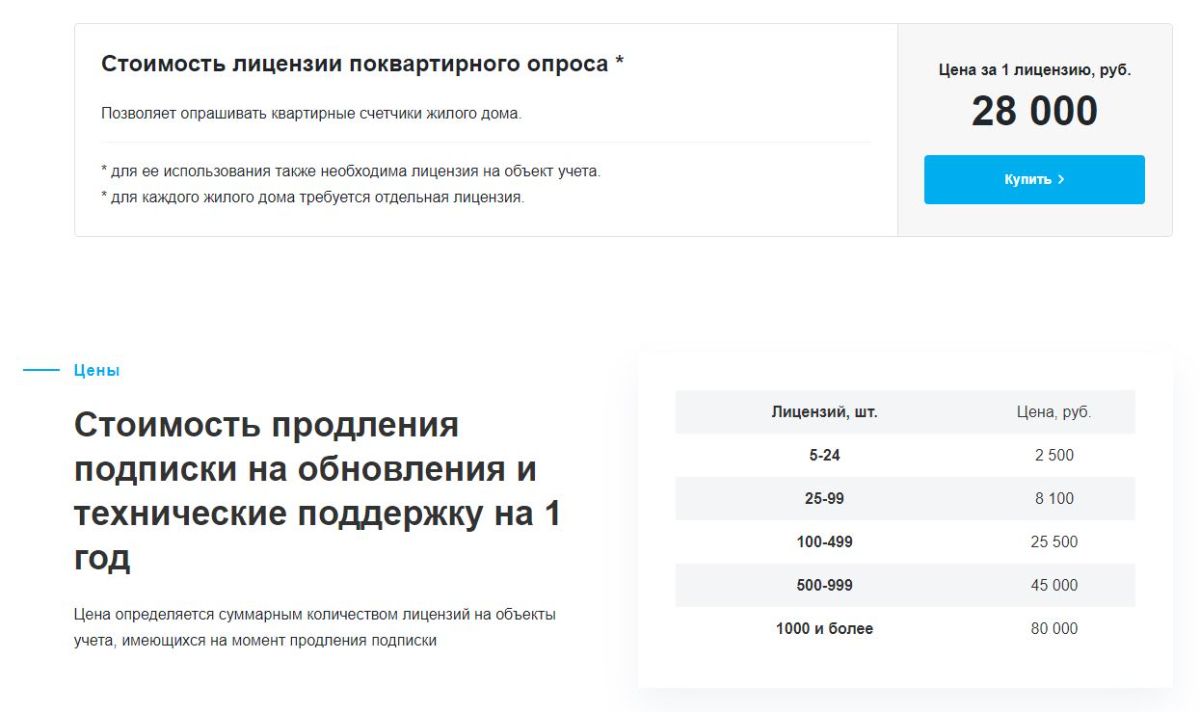Click the blue 'Цены' section label
This screenshot has width=1200, height=712.
(x=97, y=370)
